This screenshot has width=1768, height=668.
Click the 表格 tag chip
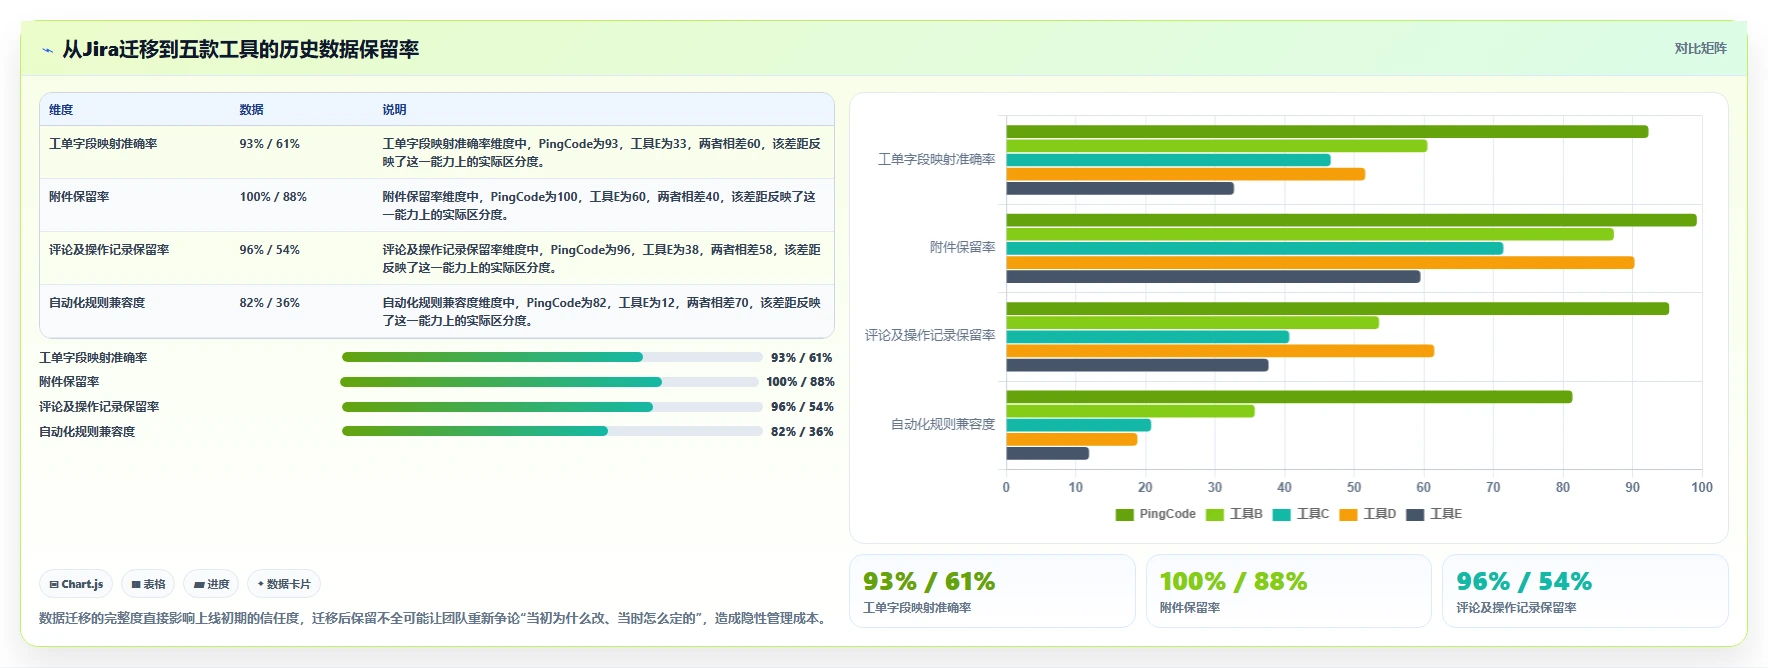point(148,584)
